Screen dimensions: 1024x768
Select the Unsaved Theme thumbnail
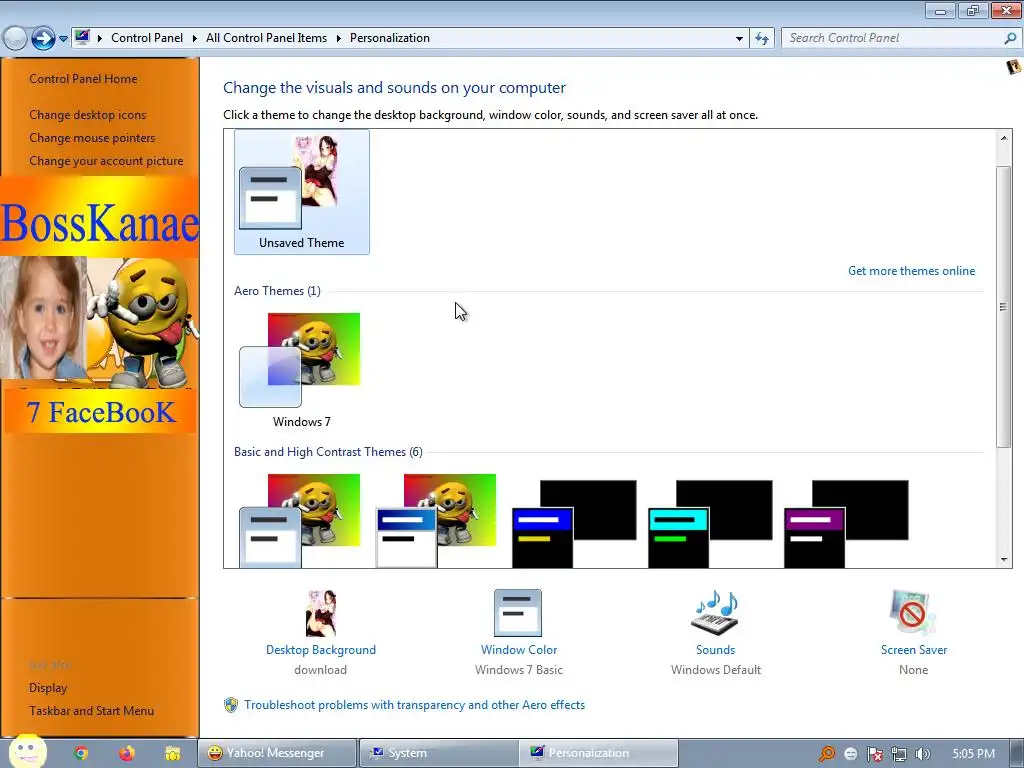302,191
